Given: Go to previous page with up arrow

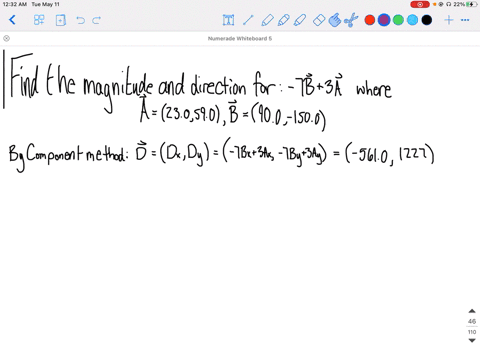Looking at the screenshot, I should (x=472, y=311).
